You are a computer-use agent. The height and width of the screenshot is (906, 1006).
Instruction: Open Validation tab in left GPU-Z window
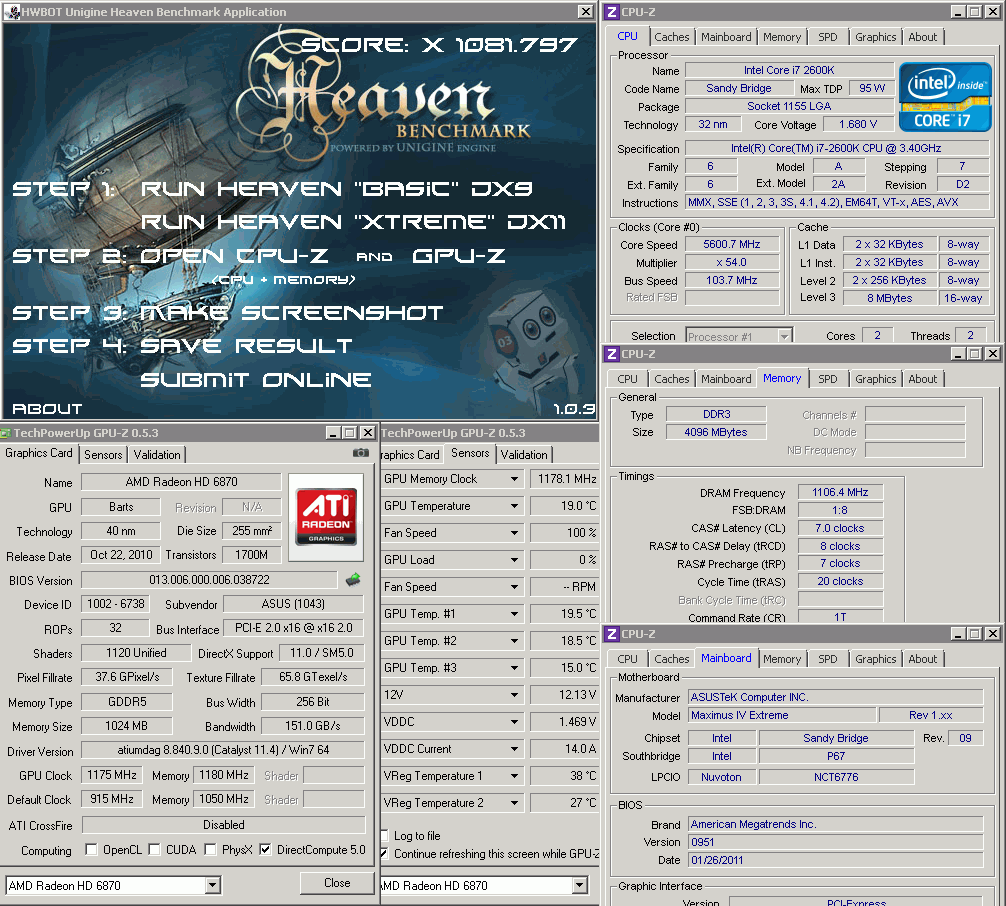(x=157, y=454)
